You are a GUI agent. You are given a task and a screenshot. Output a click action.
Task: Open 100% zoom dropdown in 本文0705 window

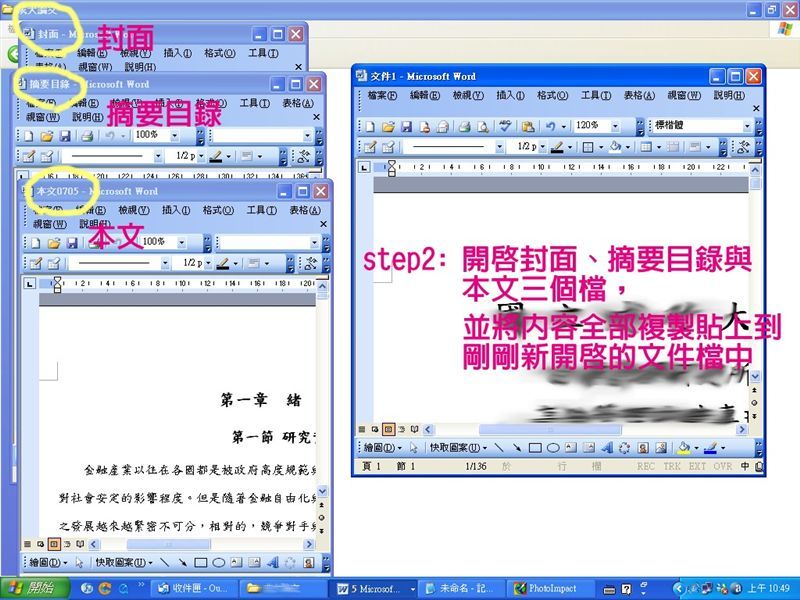pos(181,243)
